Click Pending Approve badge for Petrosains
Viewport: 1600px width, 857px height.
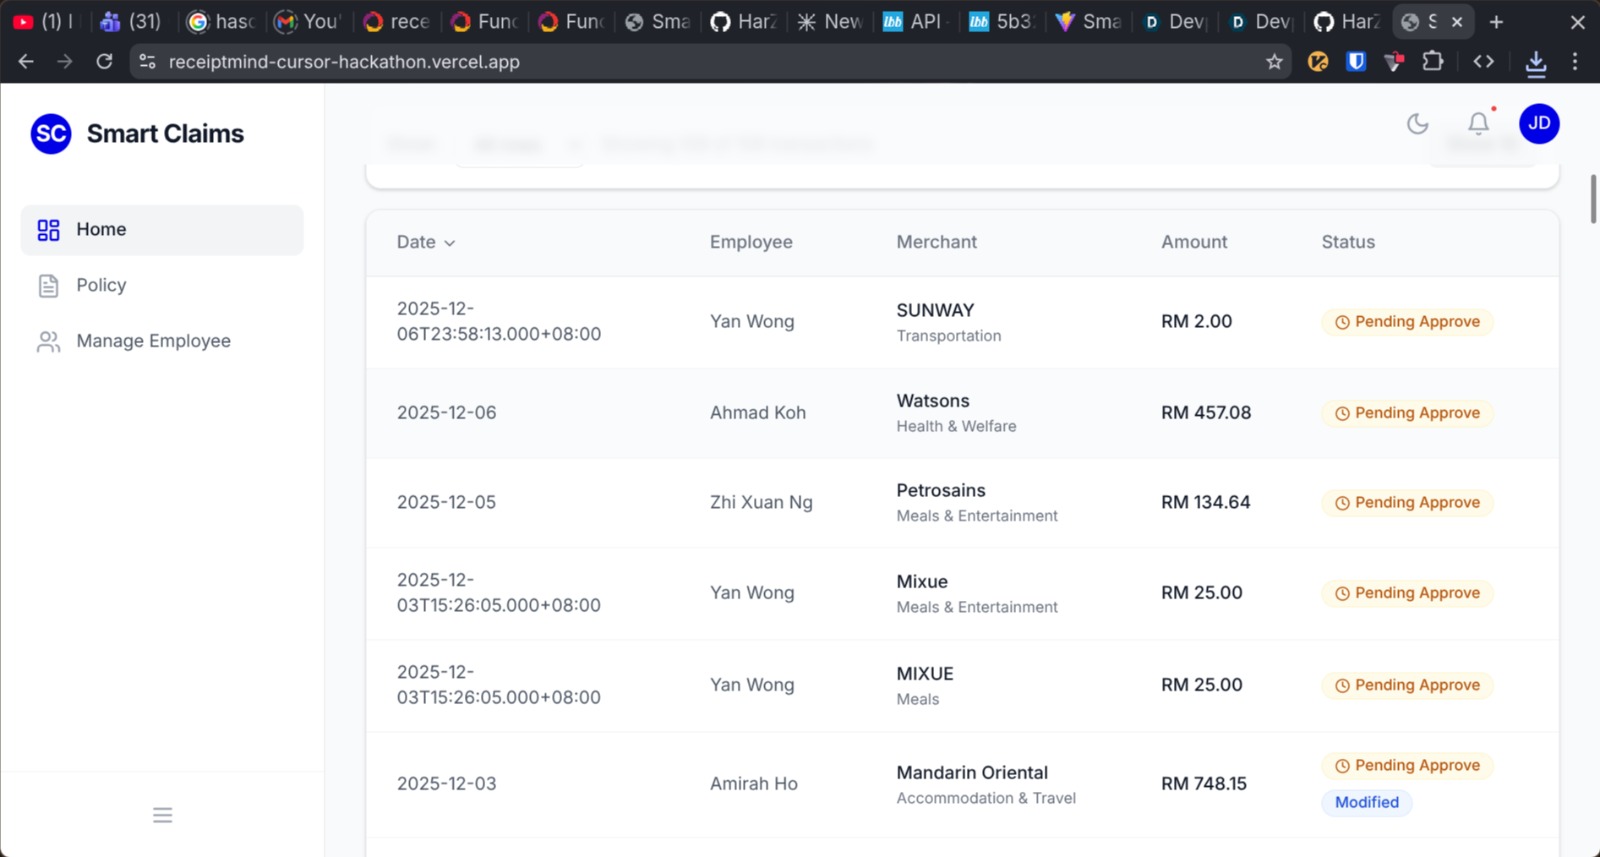point(1407,503)
